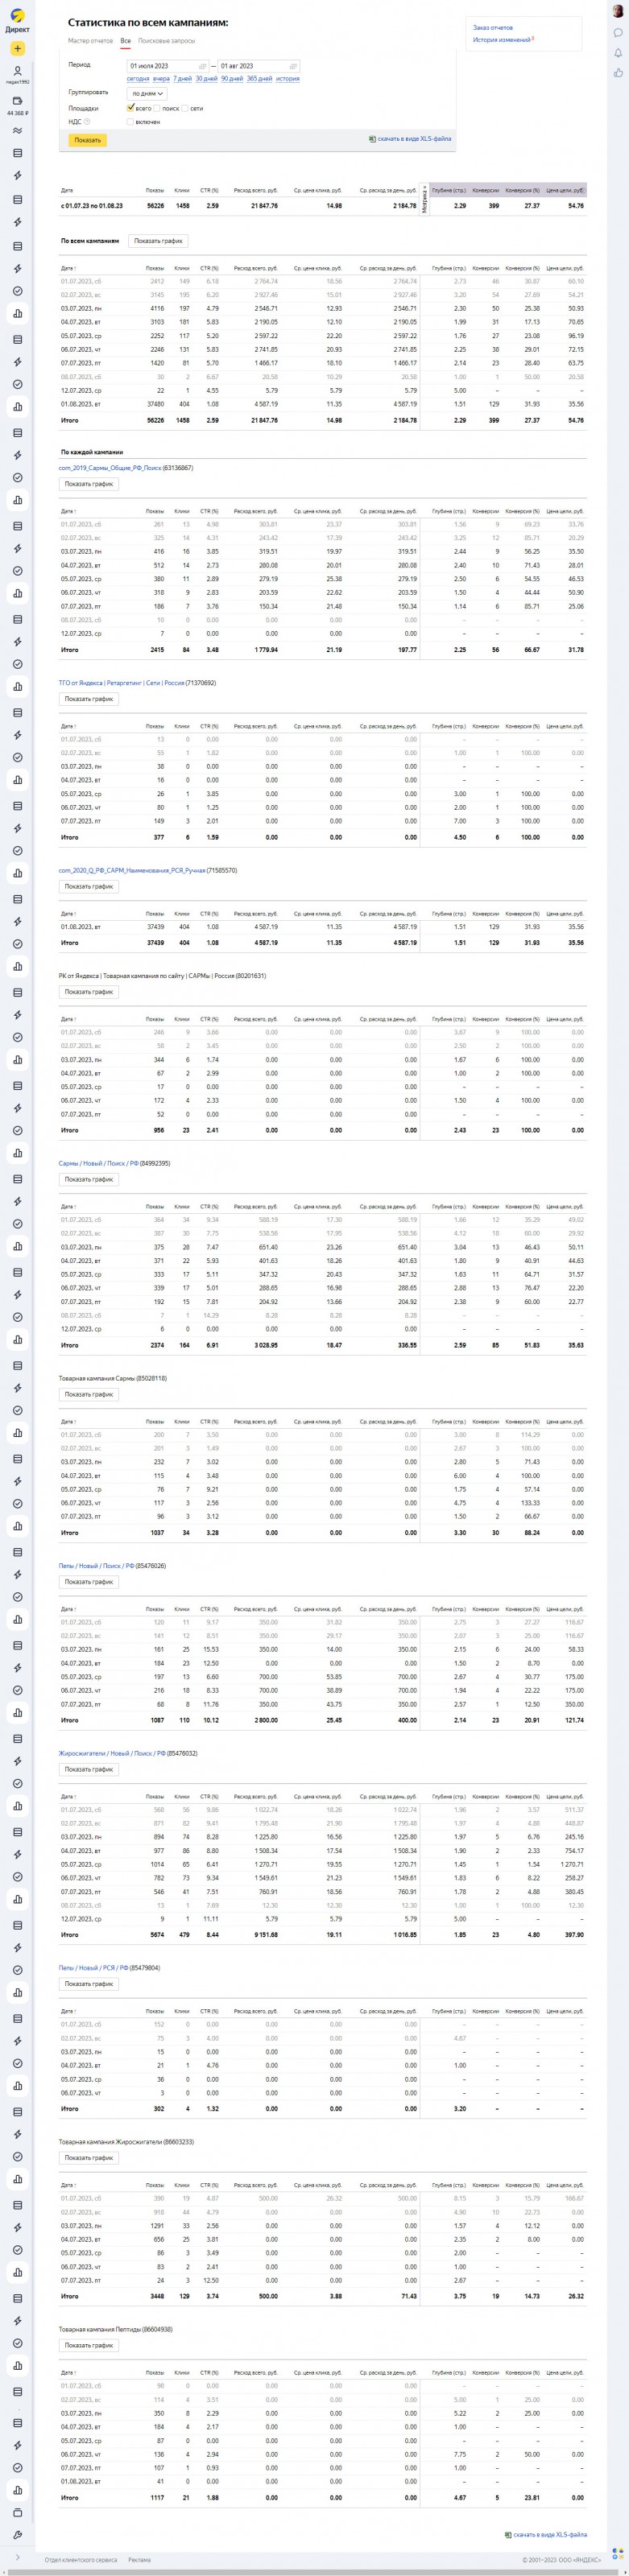
Task: Open the user avatar in top-right corner
Action: (618, 11)
